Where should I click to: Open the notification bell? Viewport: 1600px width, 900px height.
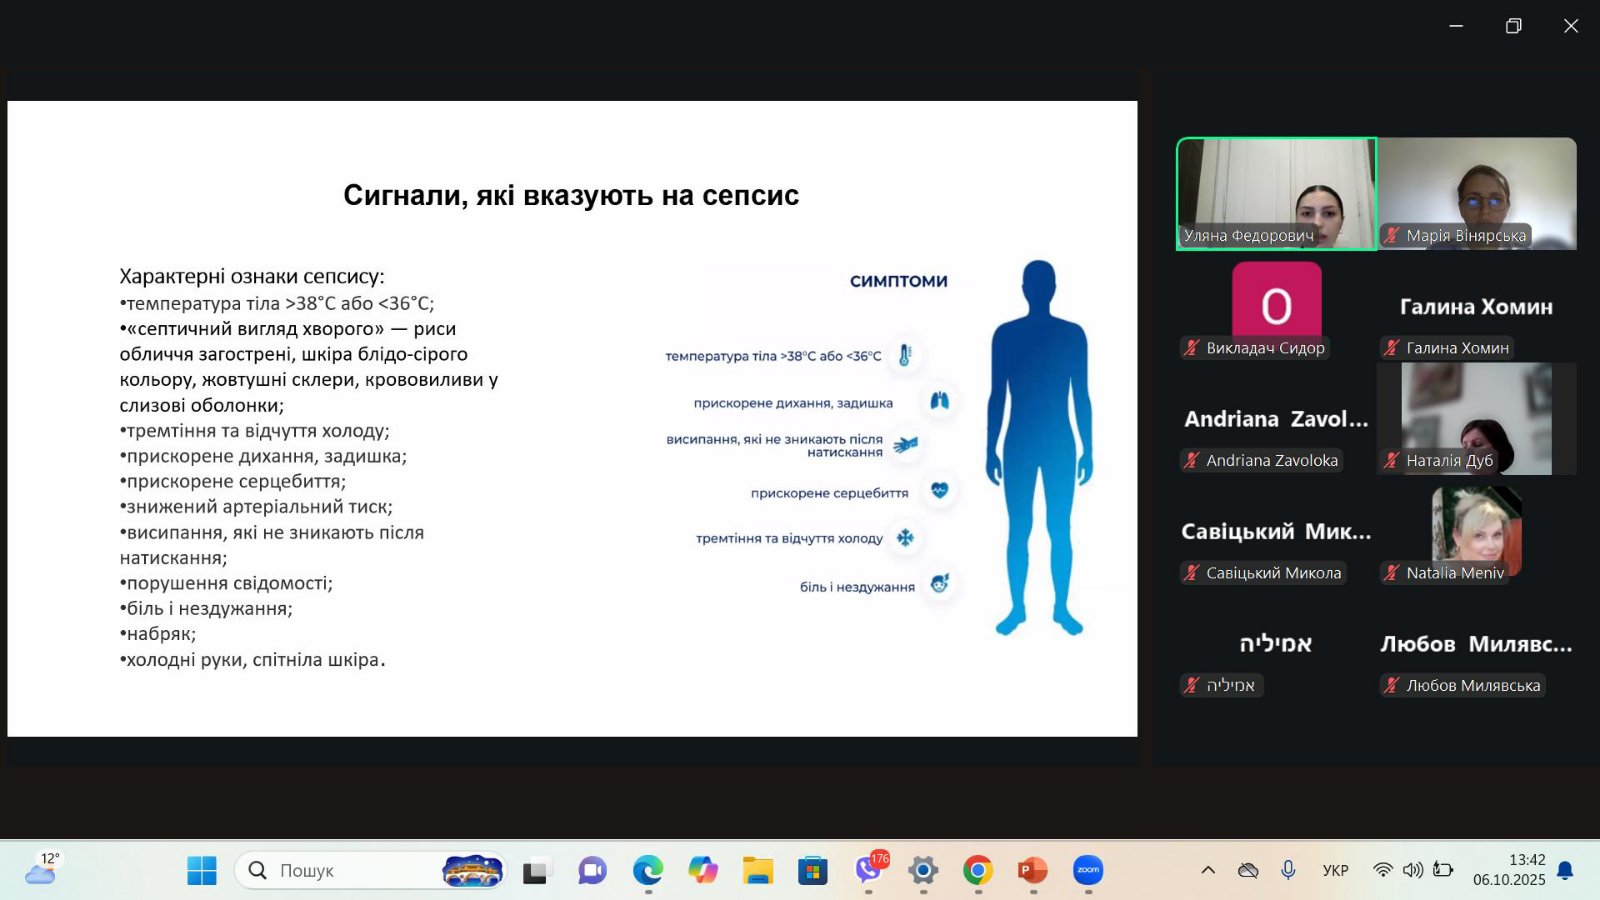point(1565,870)
